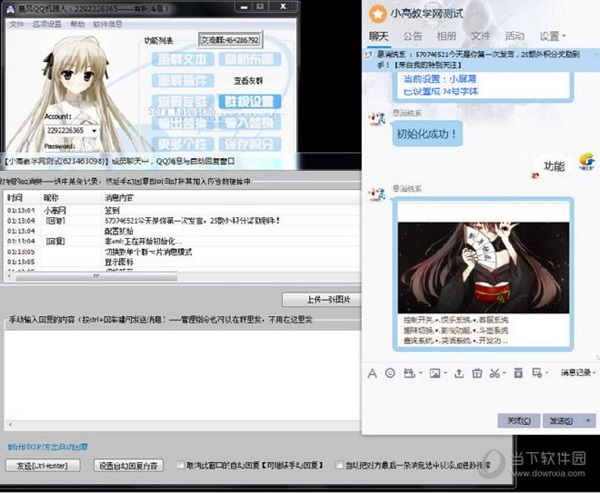The image size is (600, 493).
Task: Click the 初始化成功！ message bubble
Action: click(427, 134)
